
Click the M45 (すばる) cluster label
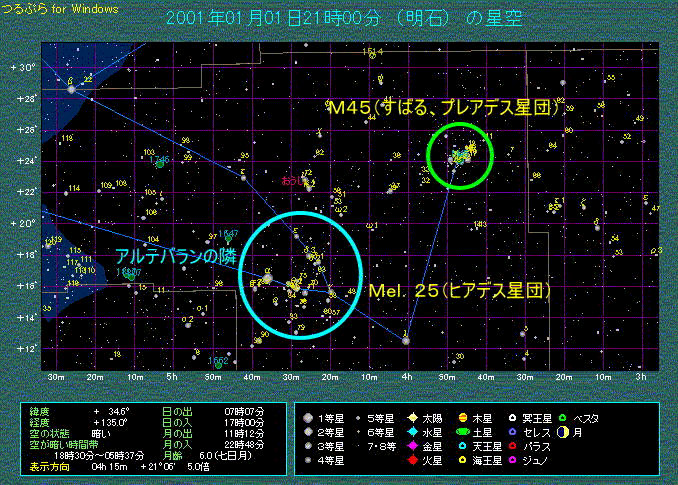pos(442,107)
